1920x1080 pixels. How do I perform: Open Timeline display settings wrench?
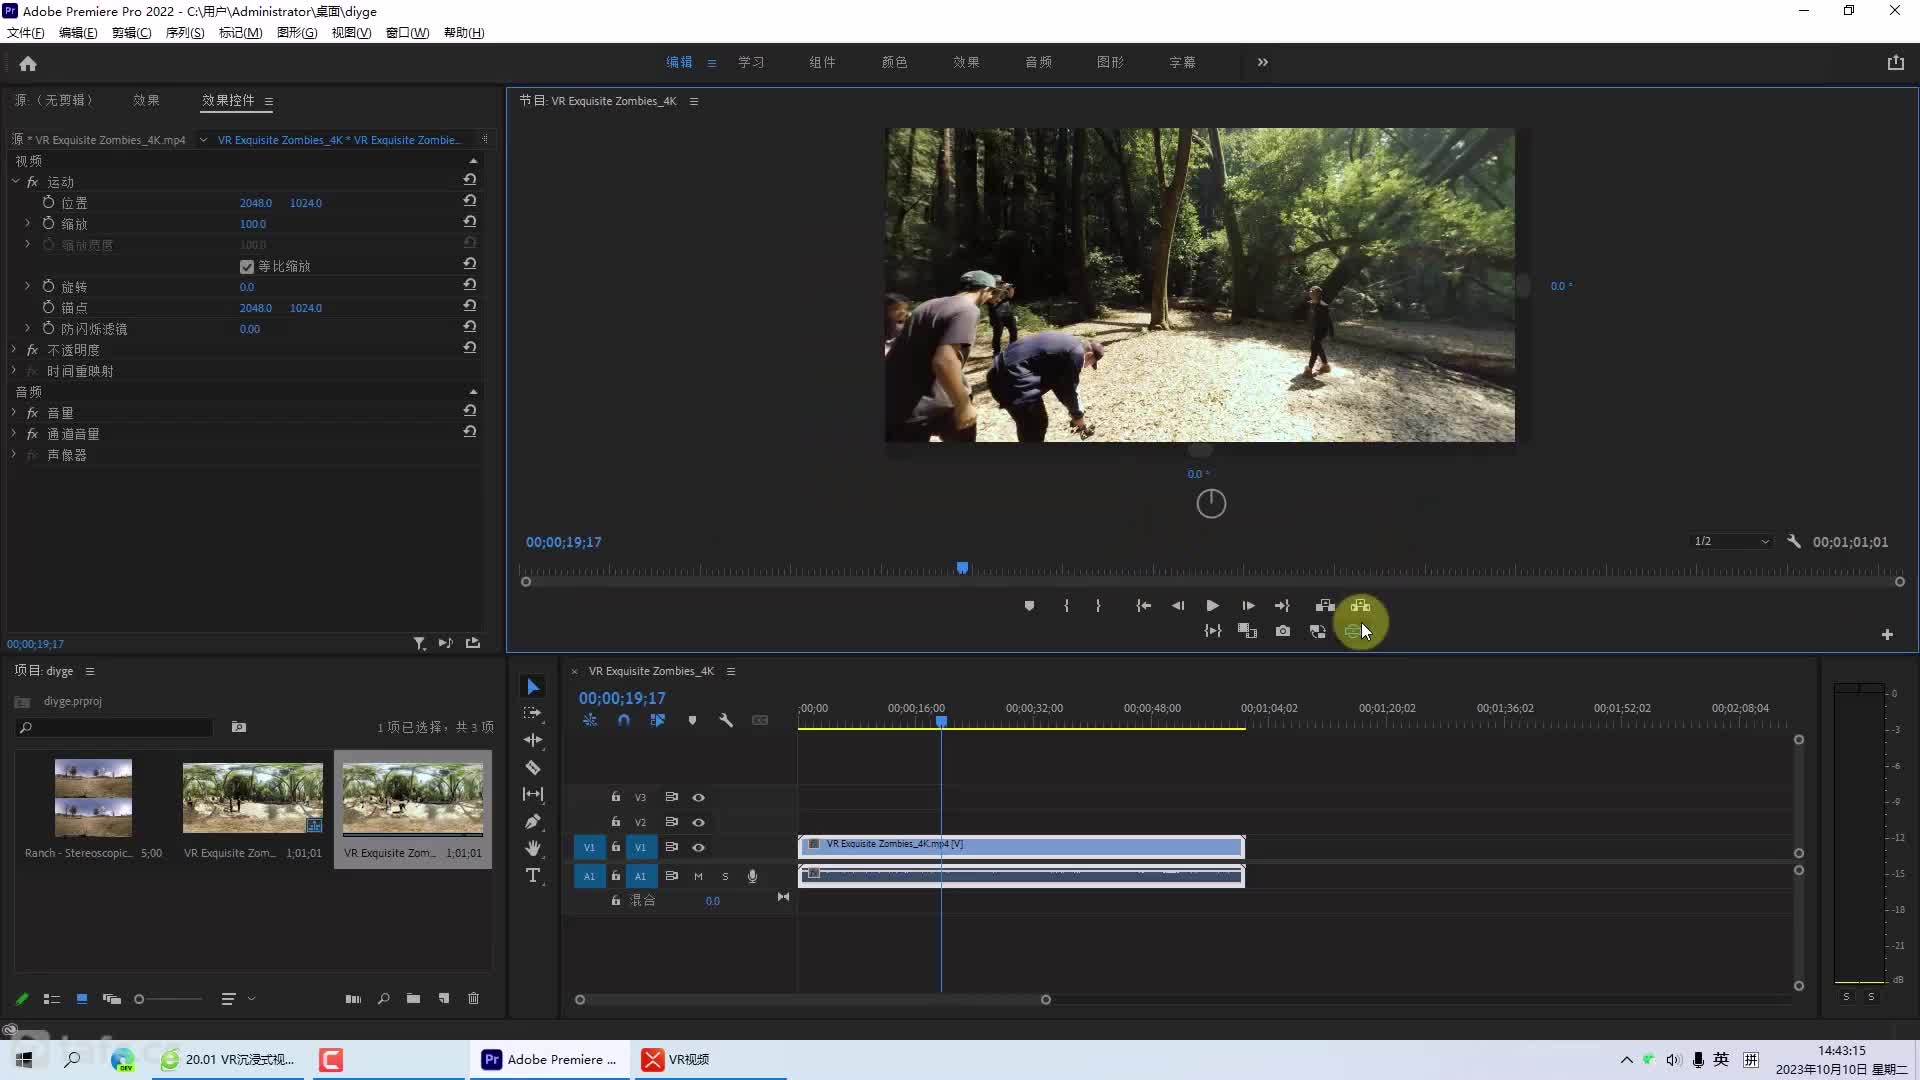726,720
